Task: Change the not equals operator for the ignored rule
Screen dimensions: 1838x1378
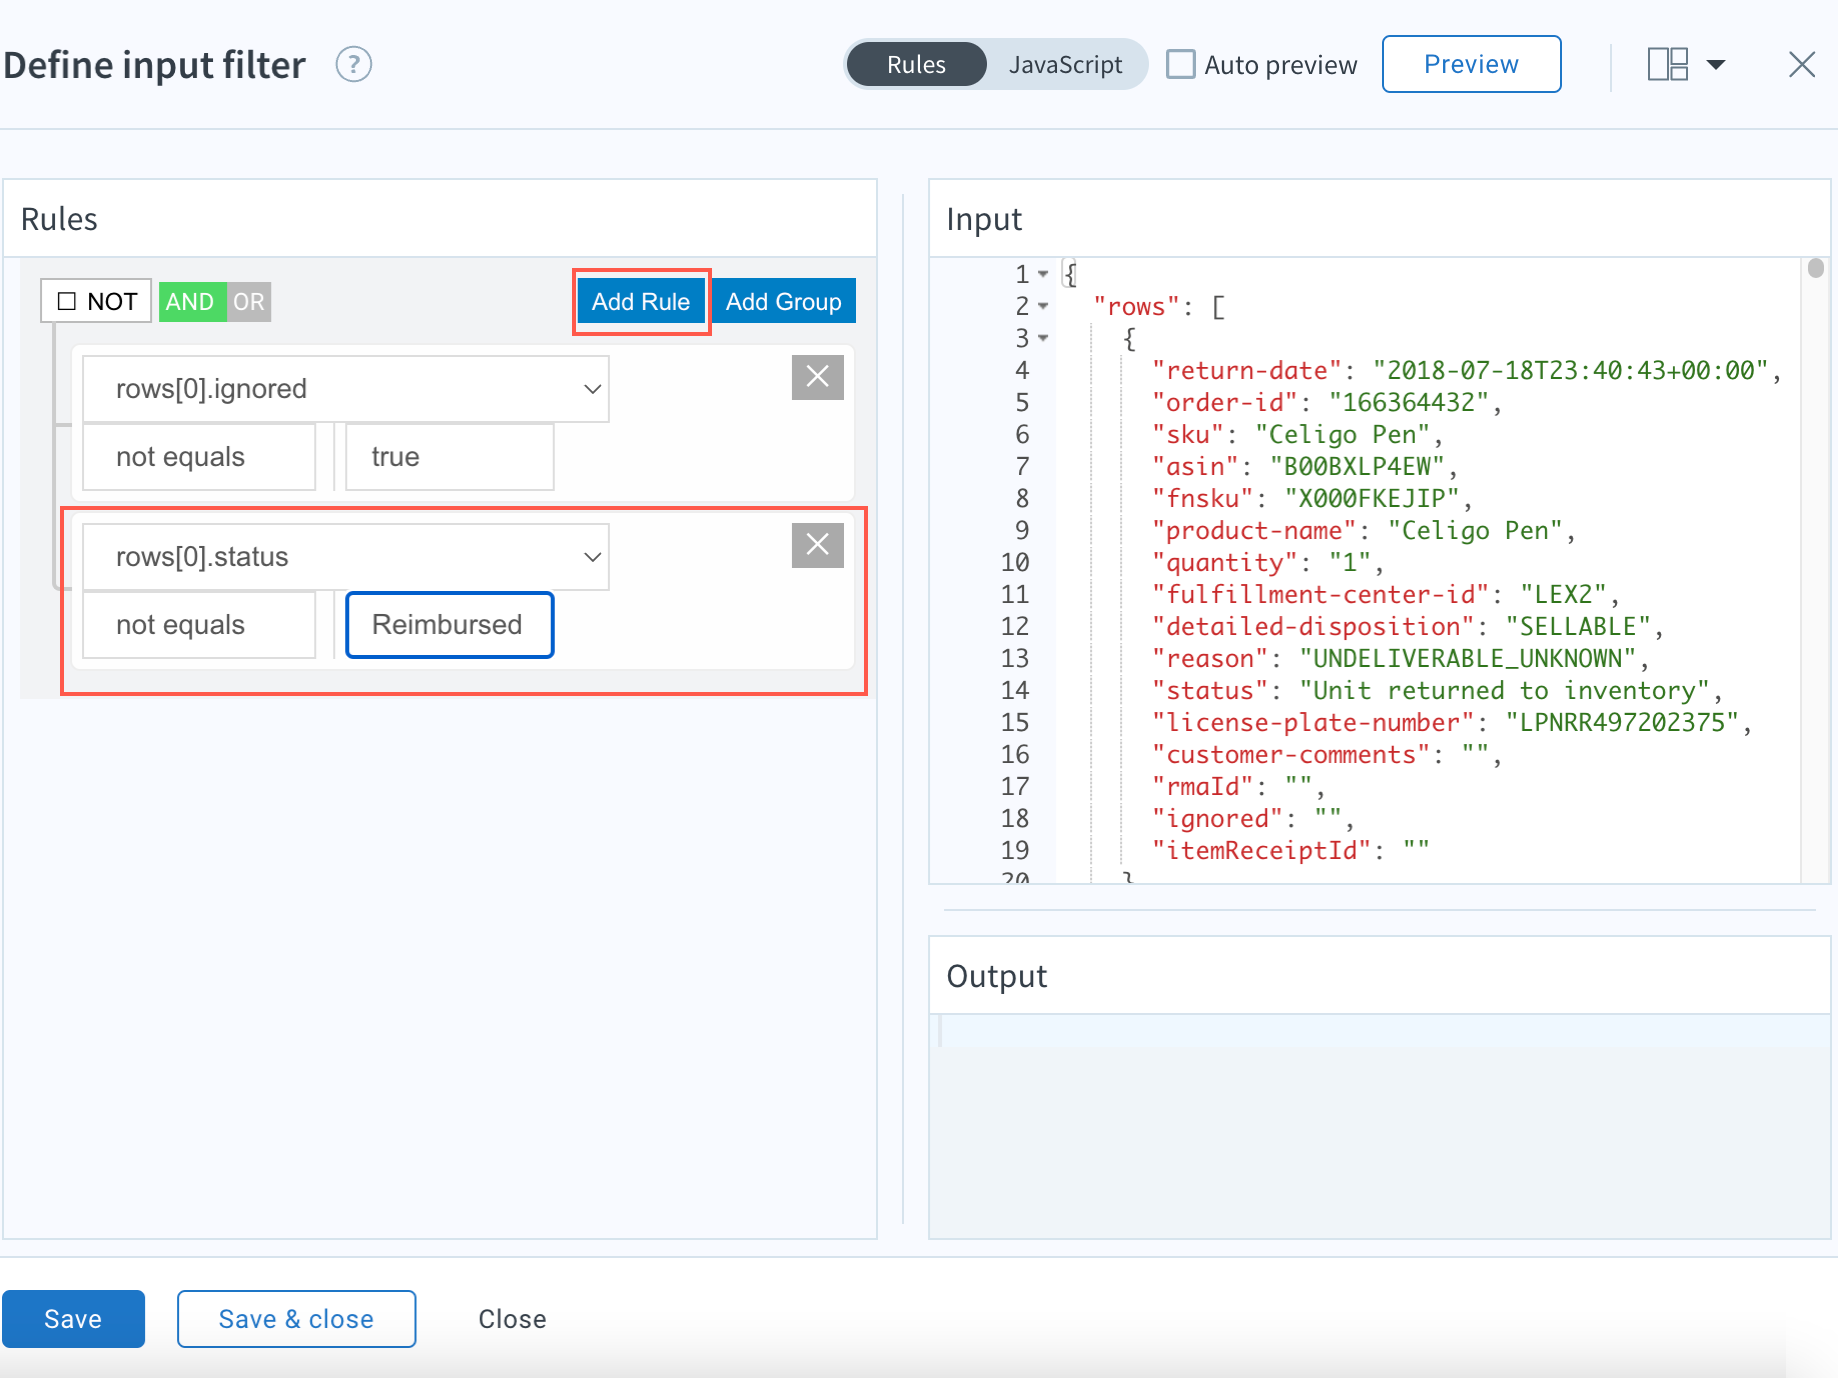Action: (199, 457)
